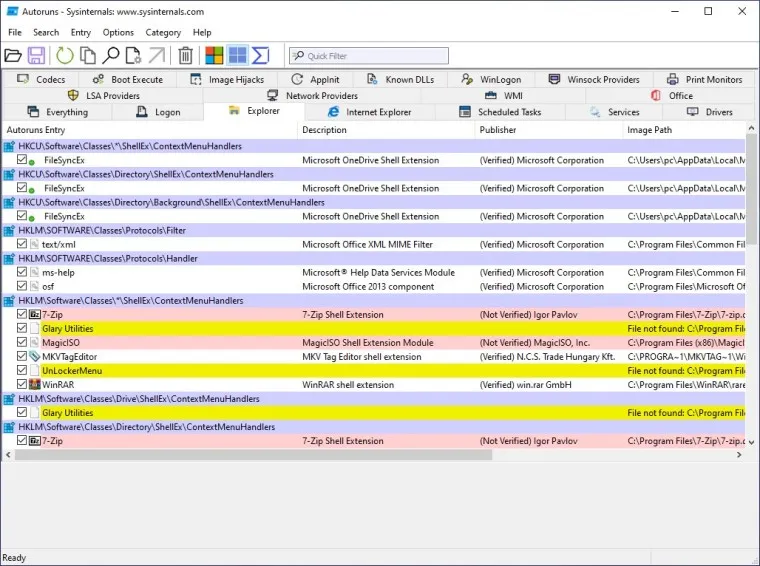Click the Open file toolbar icon
The height and width of the screenshot is (566, 760).
click(x=14, y=56)
